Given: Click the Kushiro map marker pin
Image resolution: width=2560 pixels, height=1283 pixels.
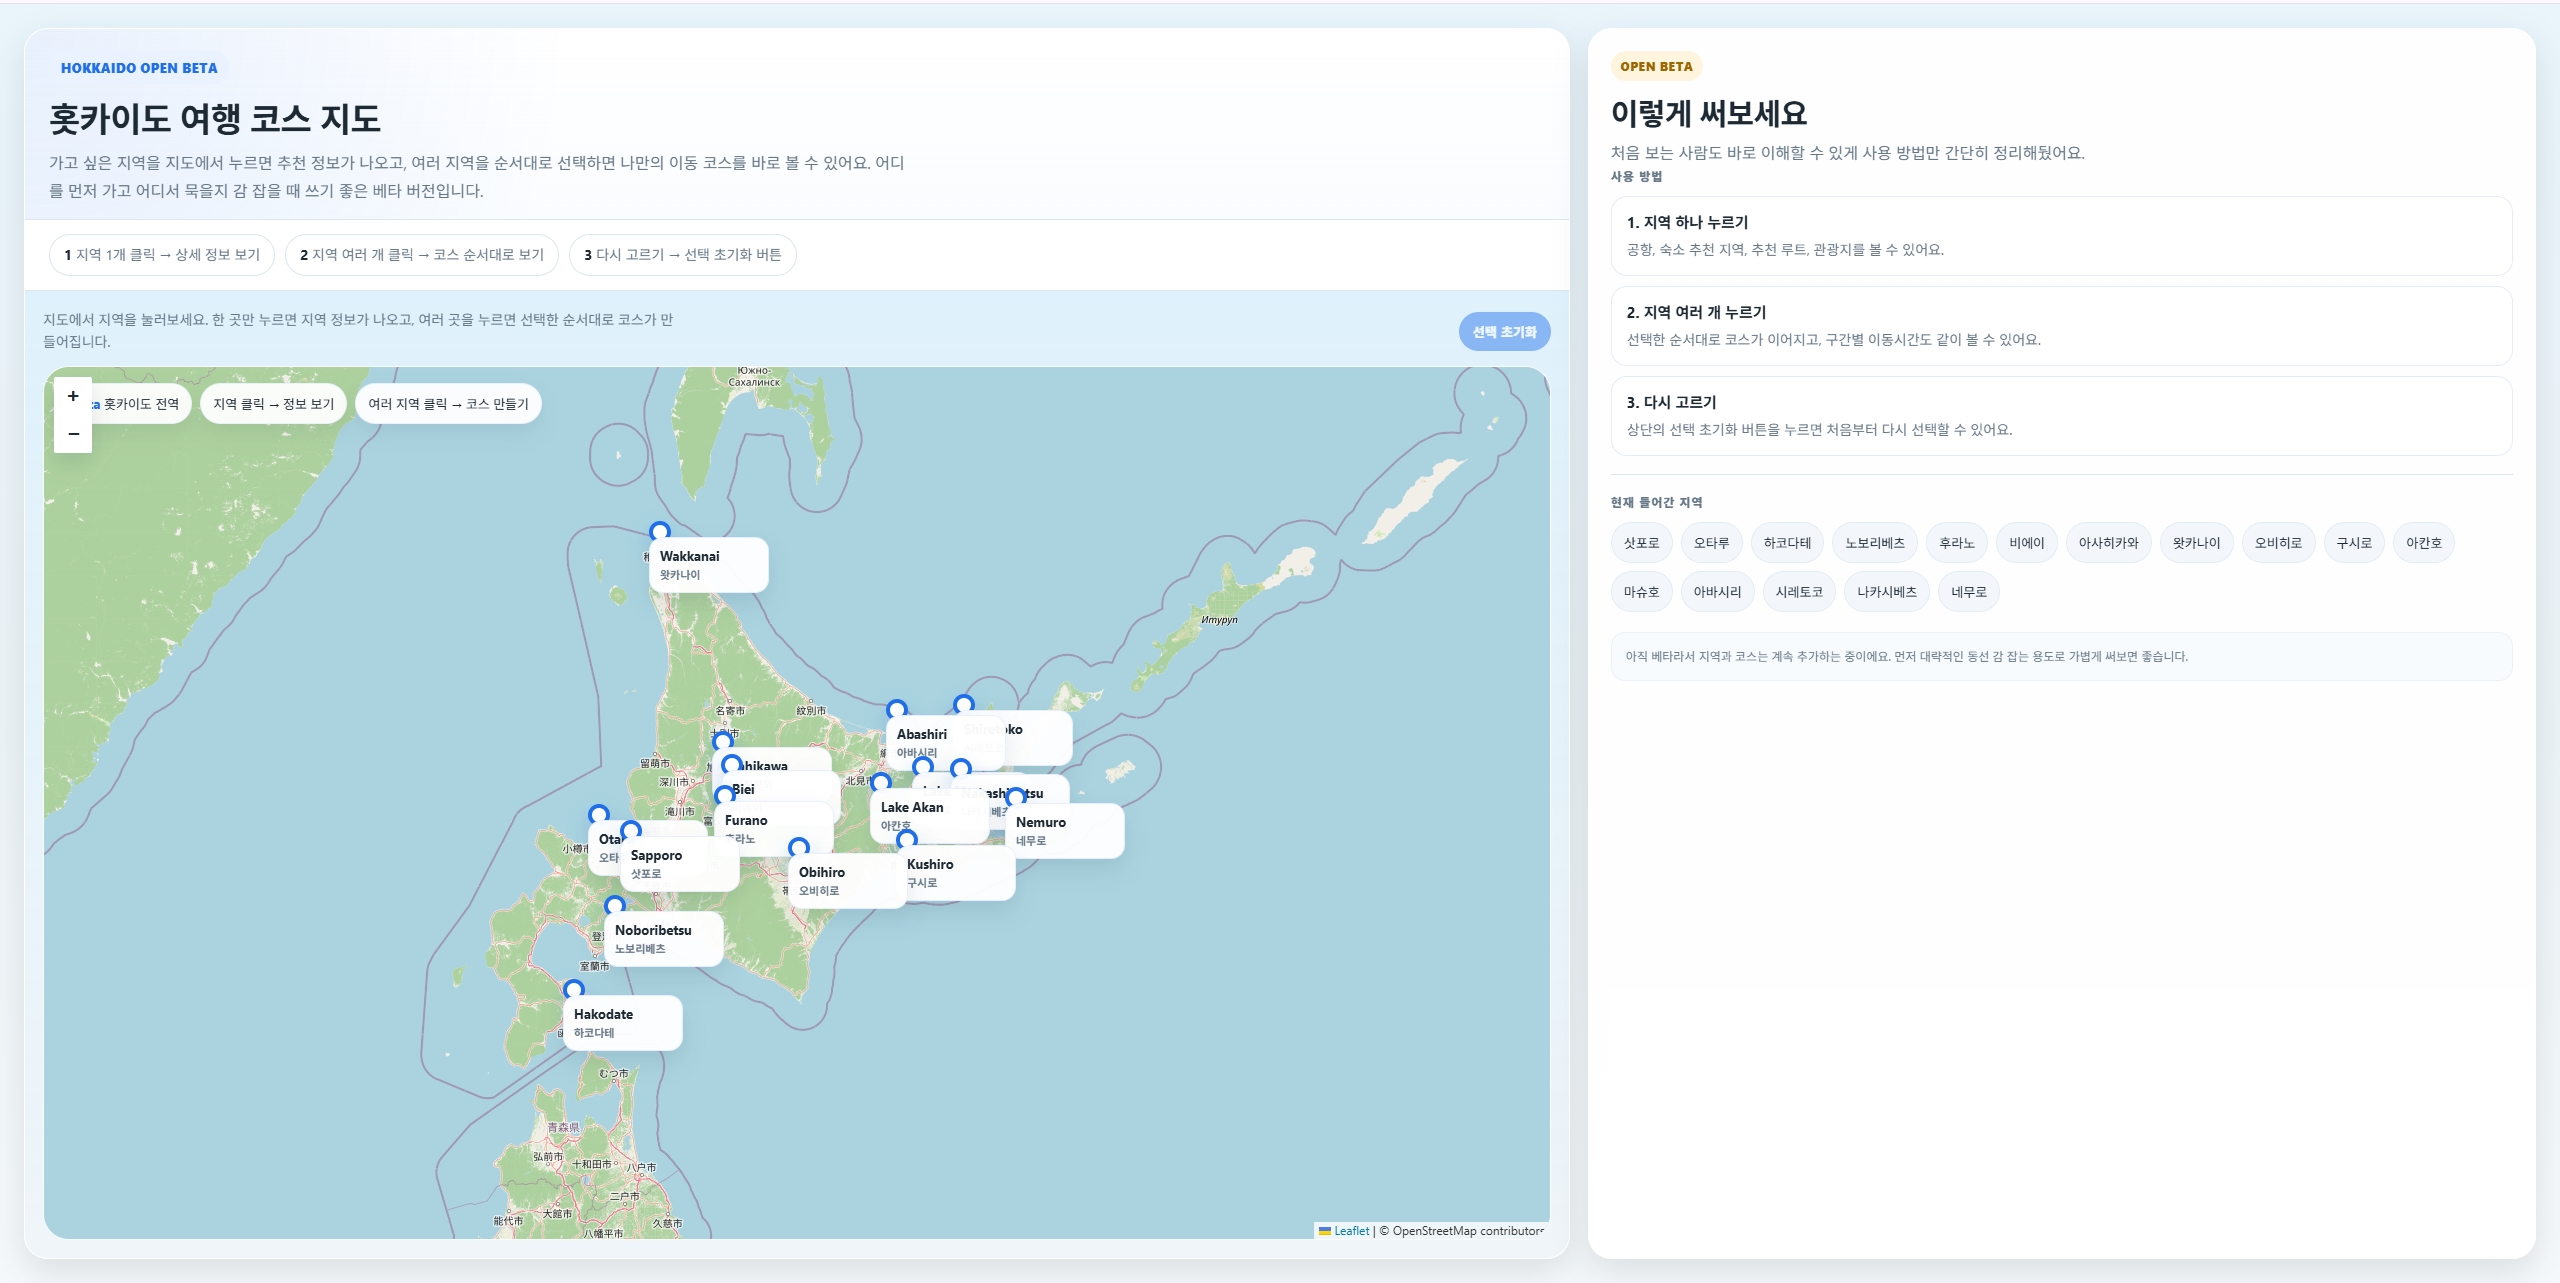Looking at the screenshot, I should pyautogui.click(x=906, y=839).
